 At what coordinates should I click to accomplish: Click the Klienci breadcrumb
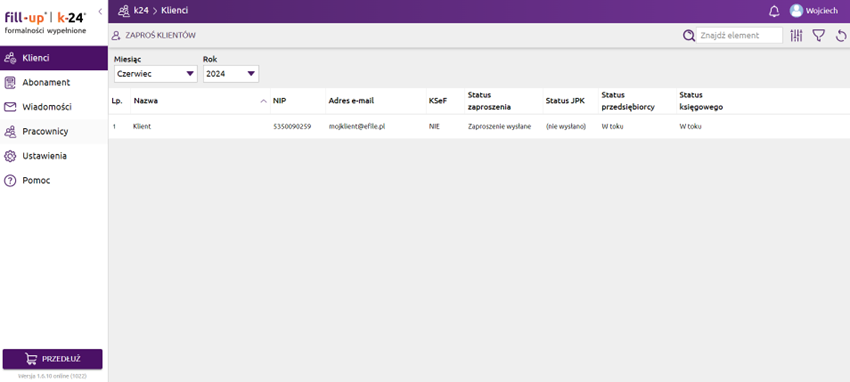pos(175,10)
